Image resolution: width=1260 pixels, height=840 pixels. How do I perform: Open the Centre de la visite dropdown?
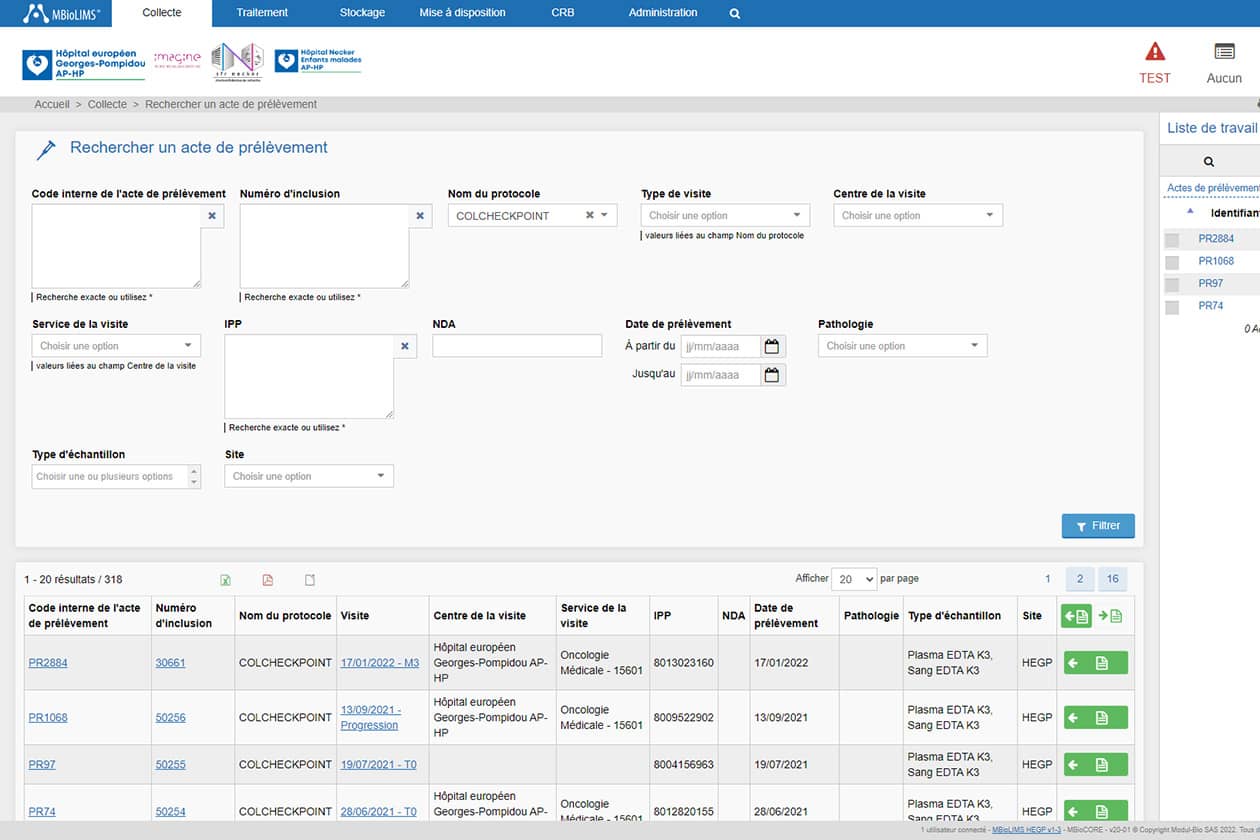coord(918,215)
